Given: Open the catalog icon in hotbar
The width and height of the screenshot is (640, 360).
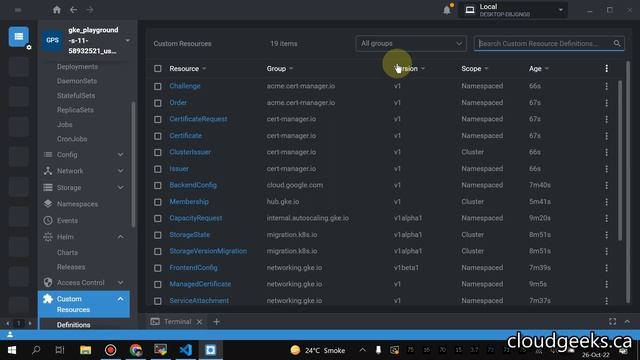Looking at the screenshot, I should coord(19,37).
